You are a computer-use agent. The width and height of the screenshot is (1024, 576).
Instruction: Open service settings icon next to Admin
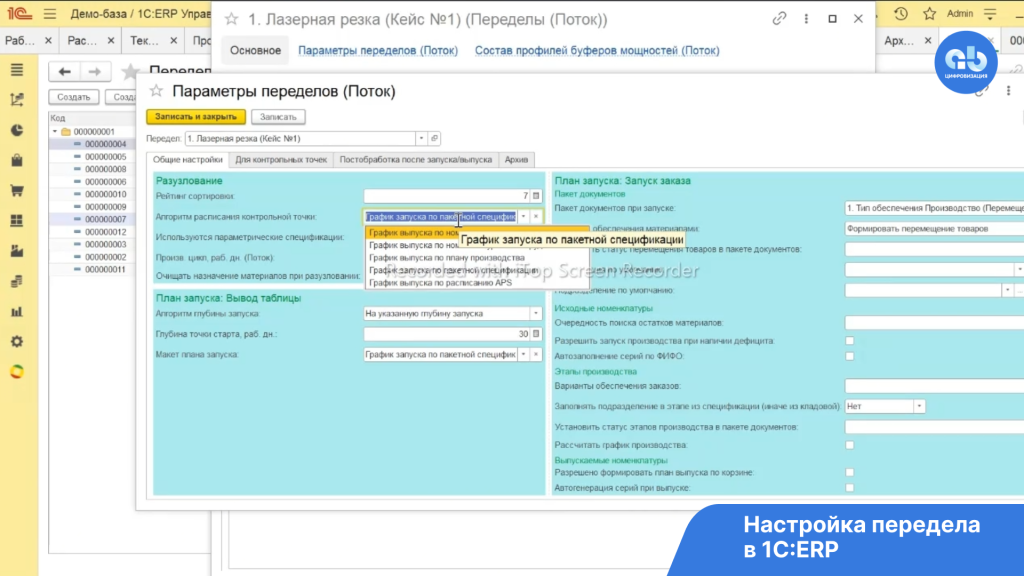click(990, 14)
